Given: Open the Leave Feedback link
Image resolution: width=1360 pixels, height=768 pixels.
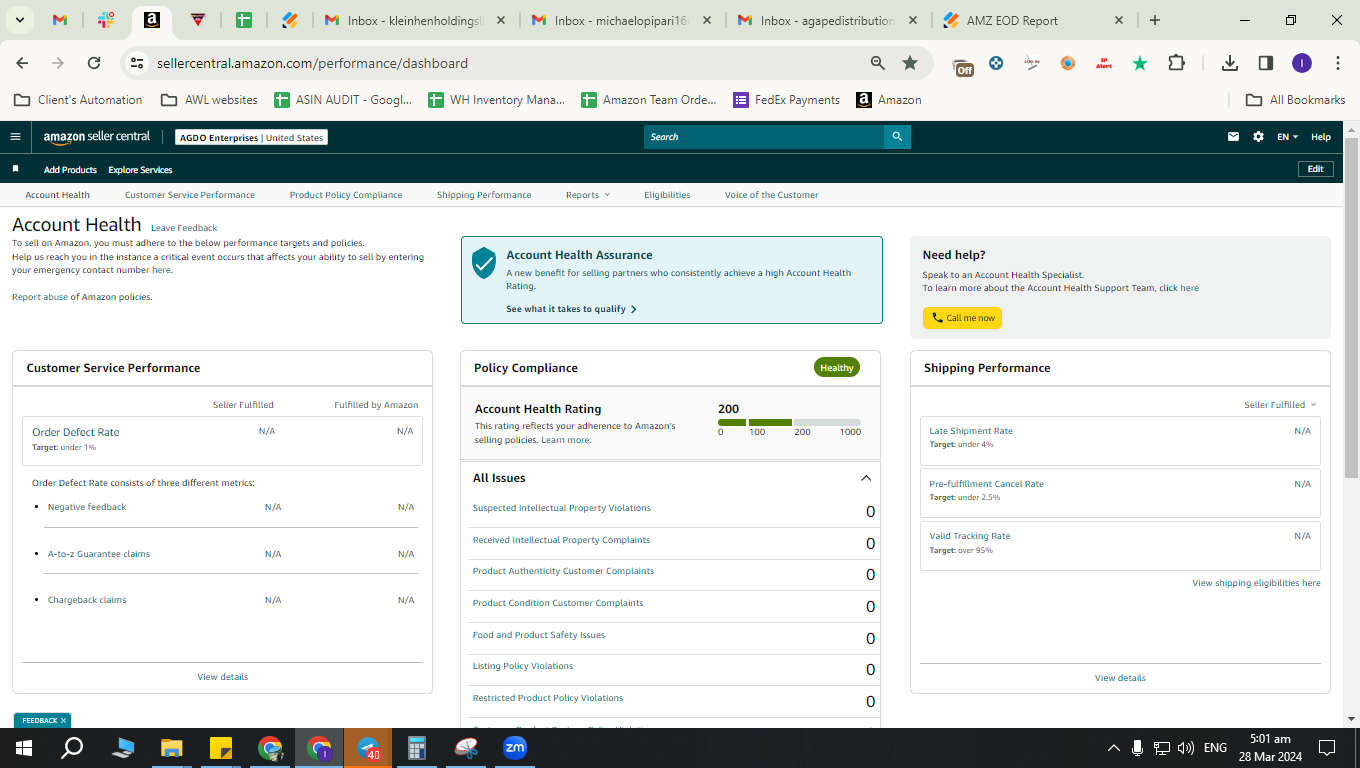Looking at the screenshot, I should pyautogui.click(x=184, y=228).
